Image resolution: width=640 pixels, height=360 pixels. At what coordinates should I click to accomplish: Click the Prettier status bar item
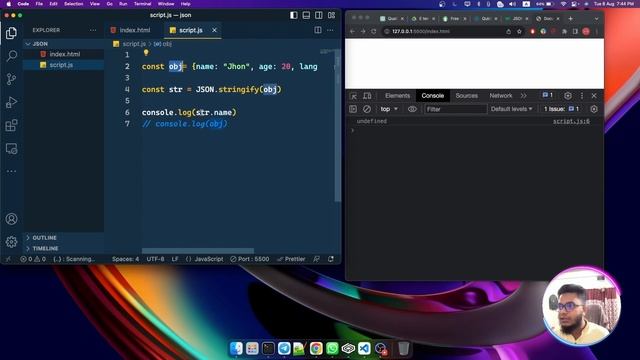[291, 259]
